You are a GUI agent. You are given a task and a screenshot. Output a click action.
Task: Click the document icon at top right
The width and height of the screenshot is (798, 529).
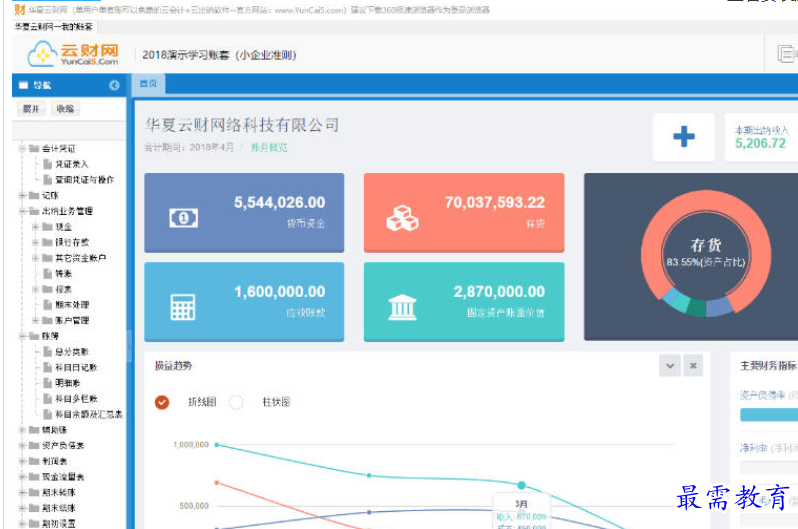[786, 53]
